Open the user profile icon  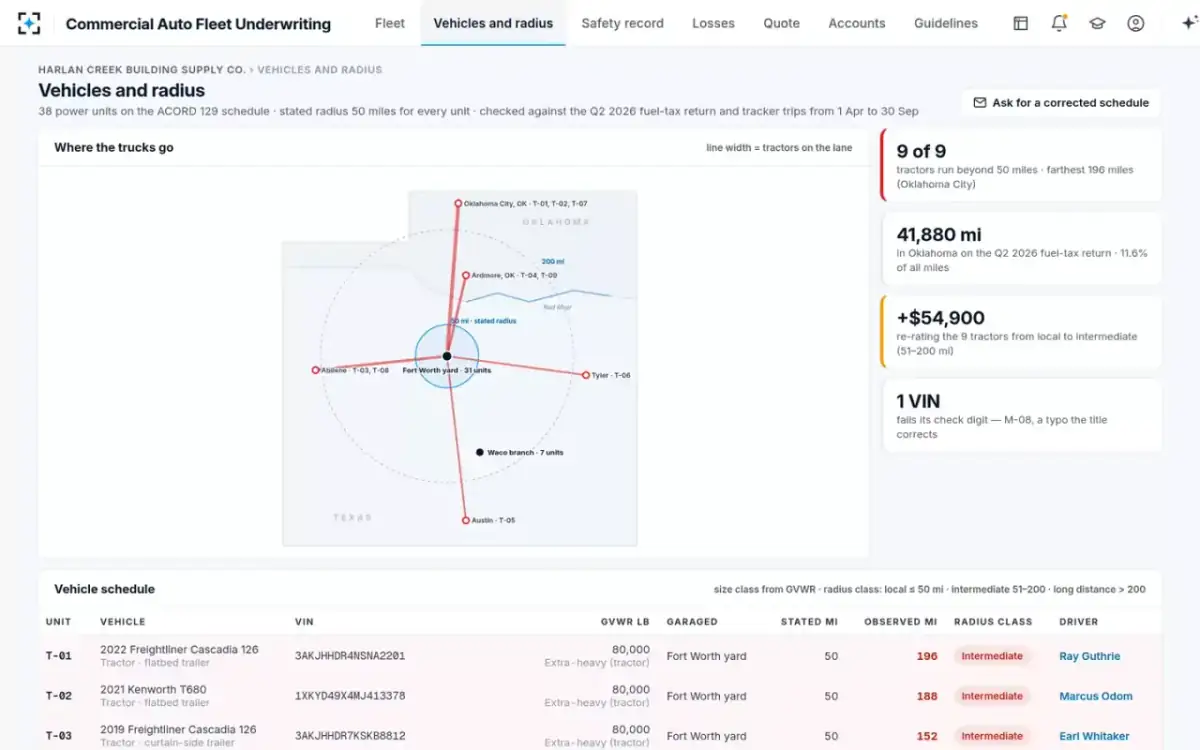1135,23
